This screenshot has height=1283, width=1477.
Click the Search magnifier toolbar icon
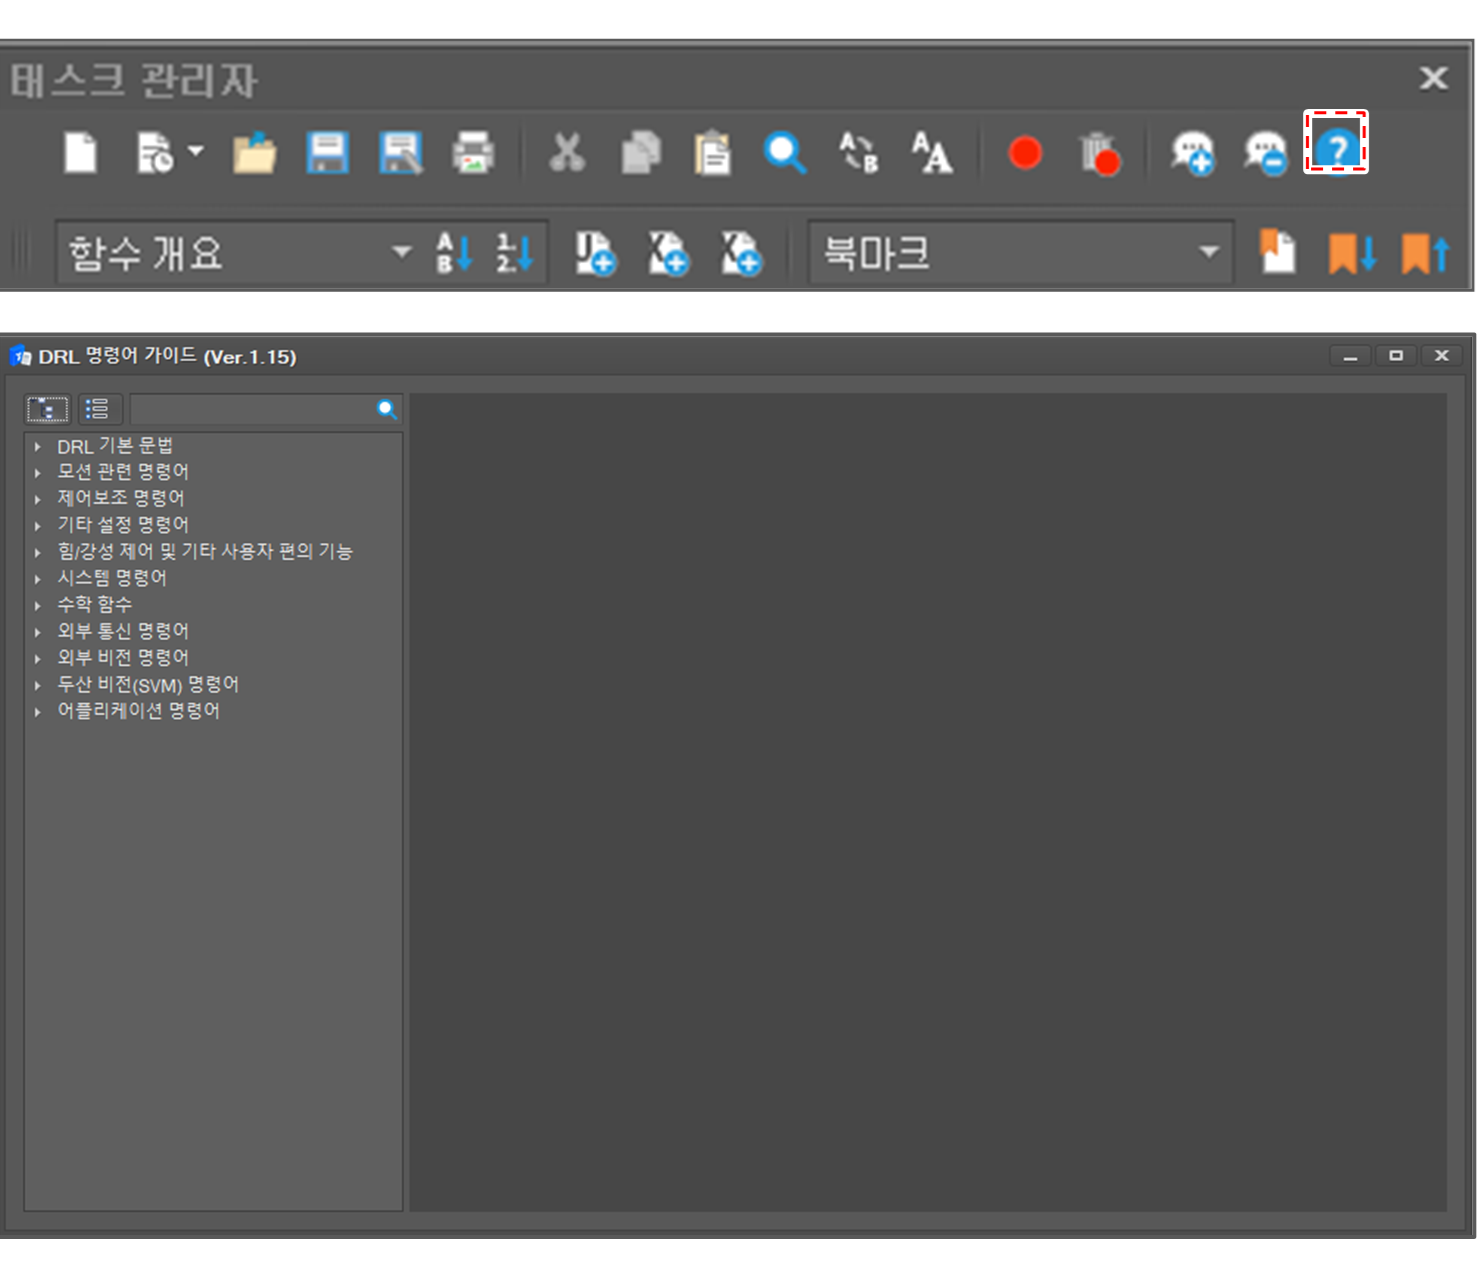pyautogui.click(x=785, y=153)
